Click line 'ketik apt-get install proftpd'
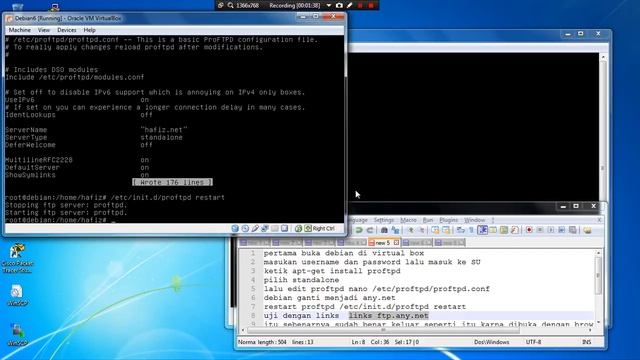Screen dimensions: 640x360 pyautogui.click(x=332, y=271)
